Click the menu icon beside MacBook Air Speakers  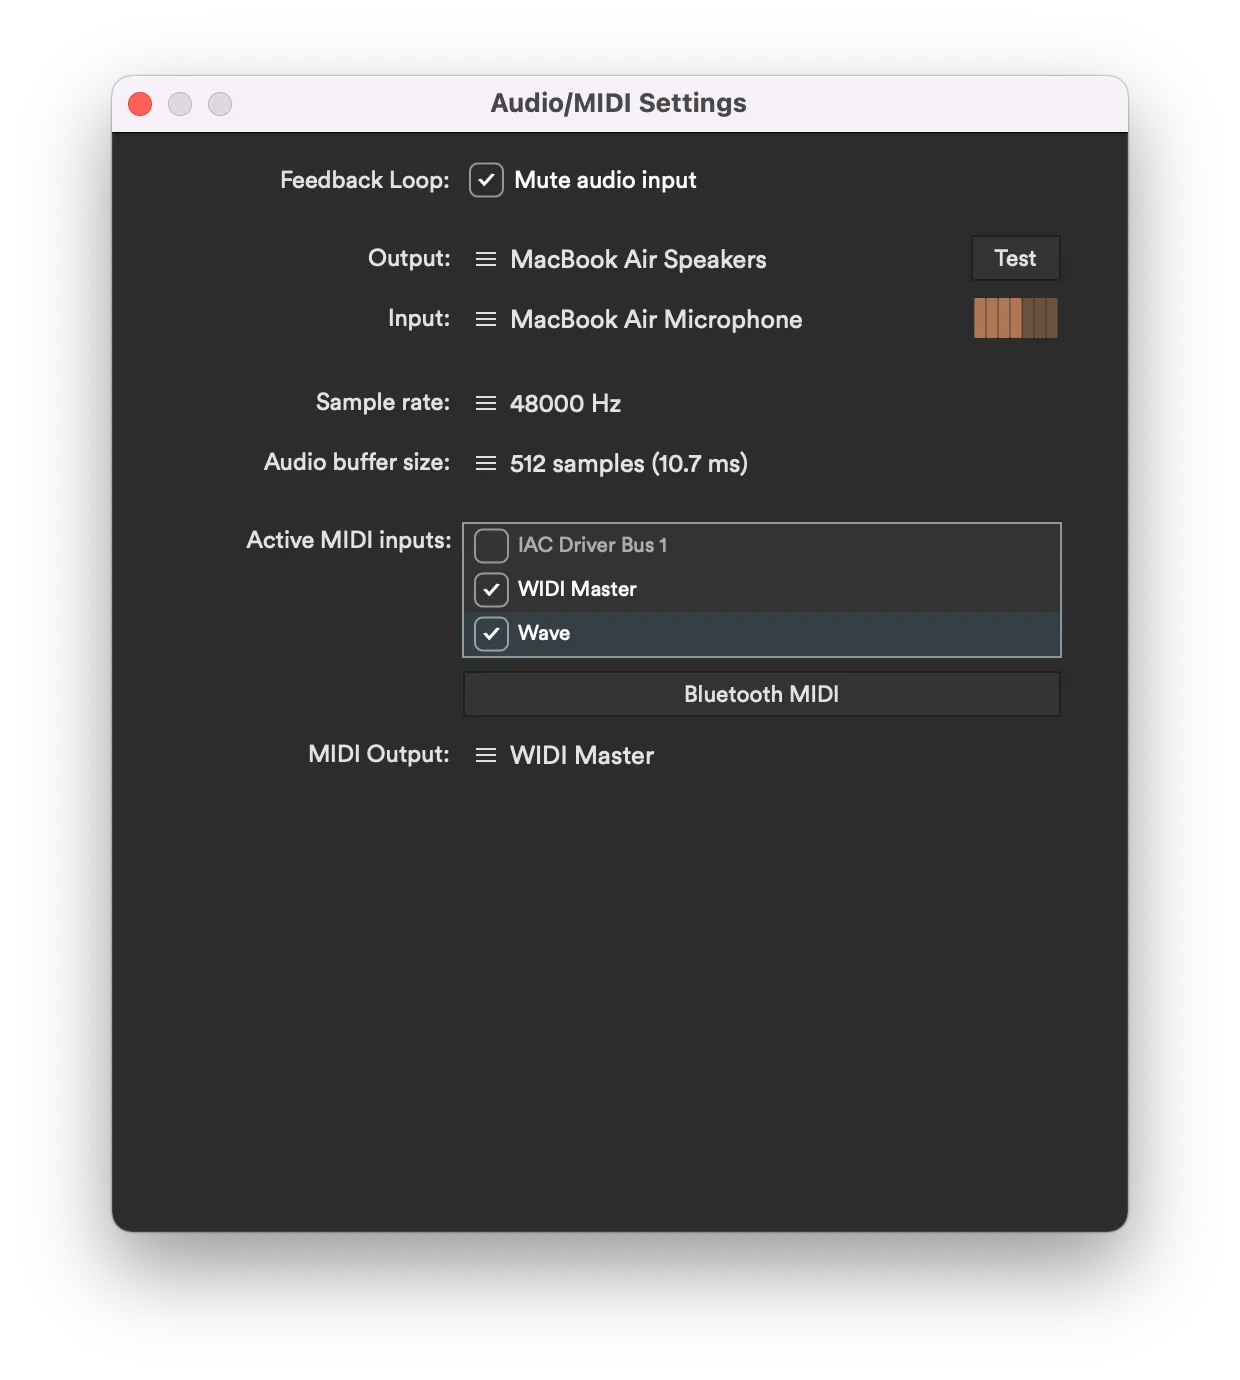(486, 259)
